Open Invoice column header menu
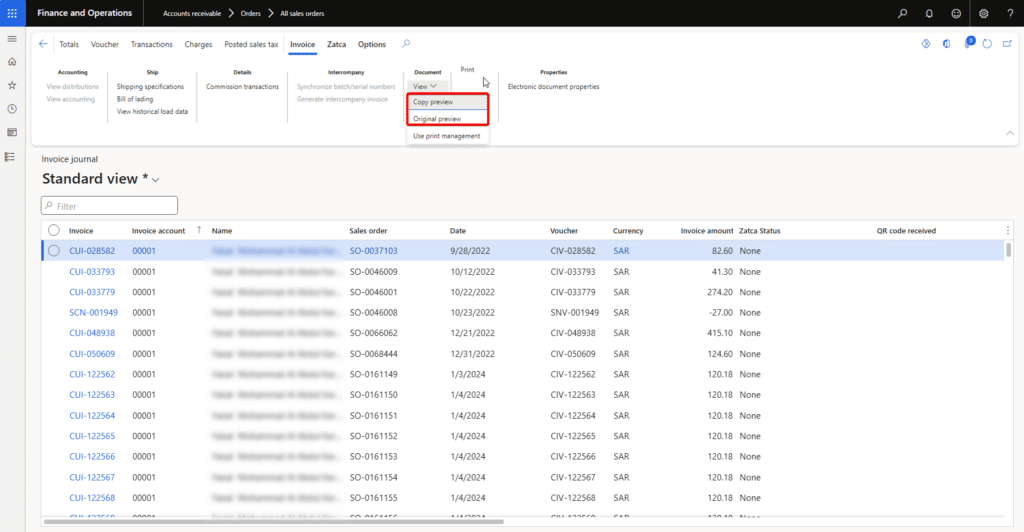 (81, 230)
